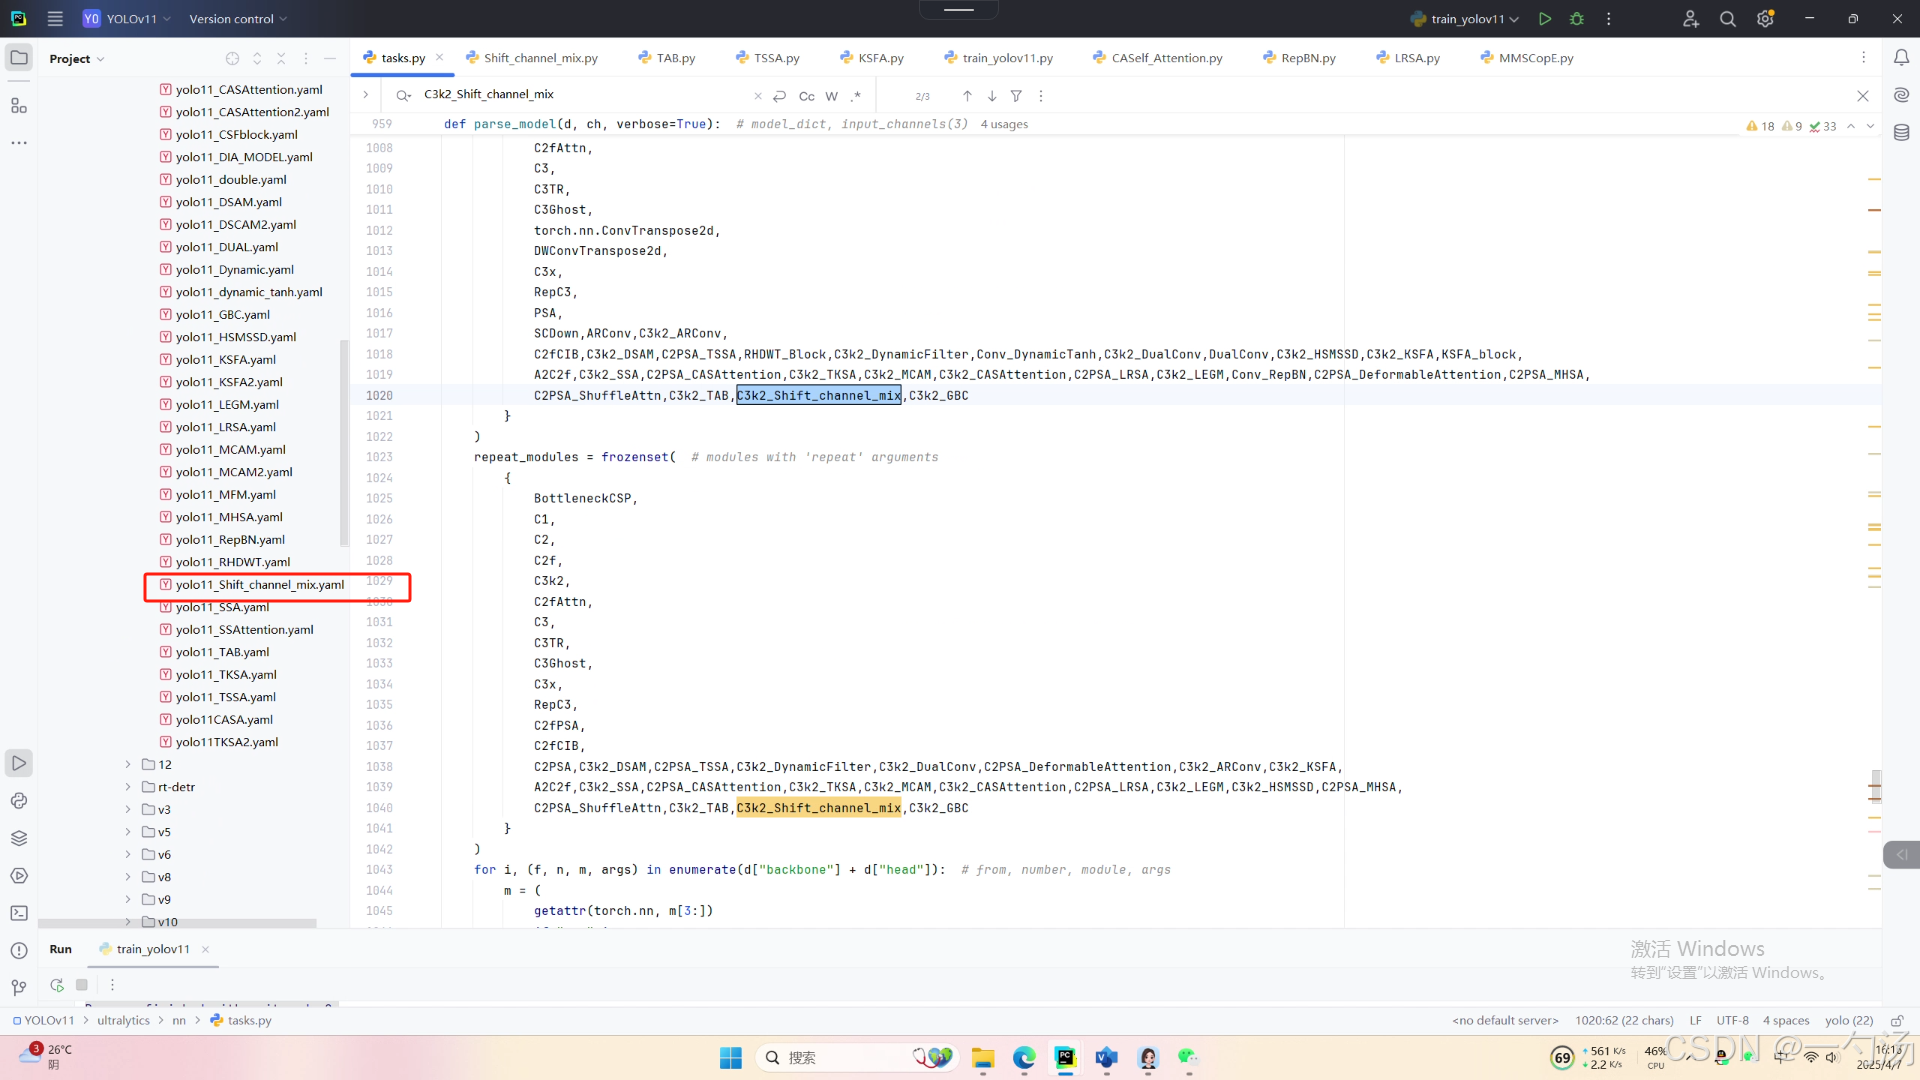Run the train_yolov11 configuration
The height and width of the screenshot is (1080, 1920).
[1545, 19]
